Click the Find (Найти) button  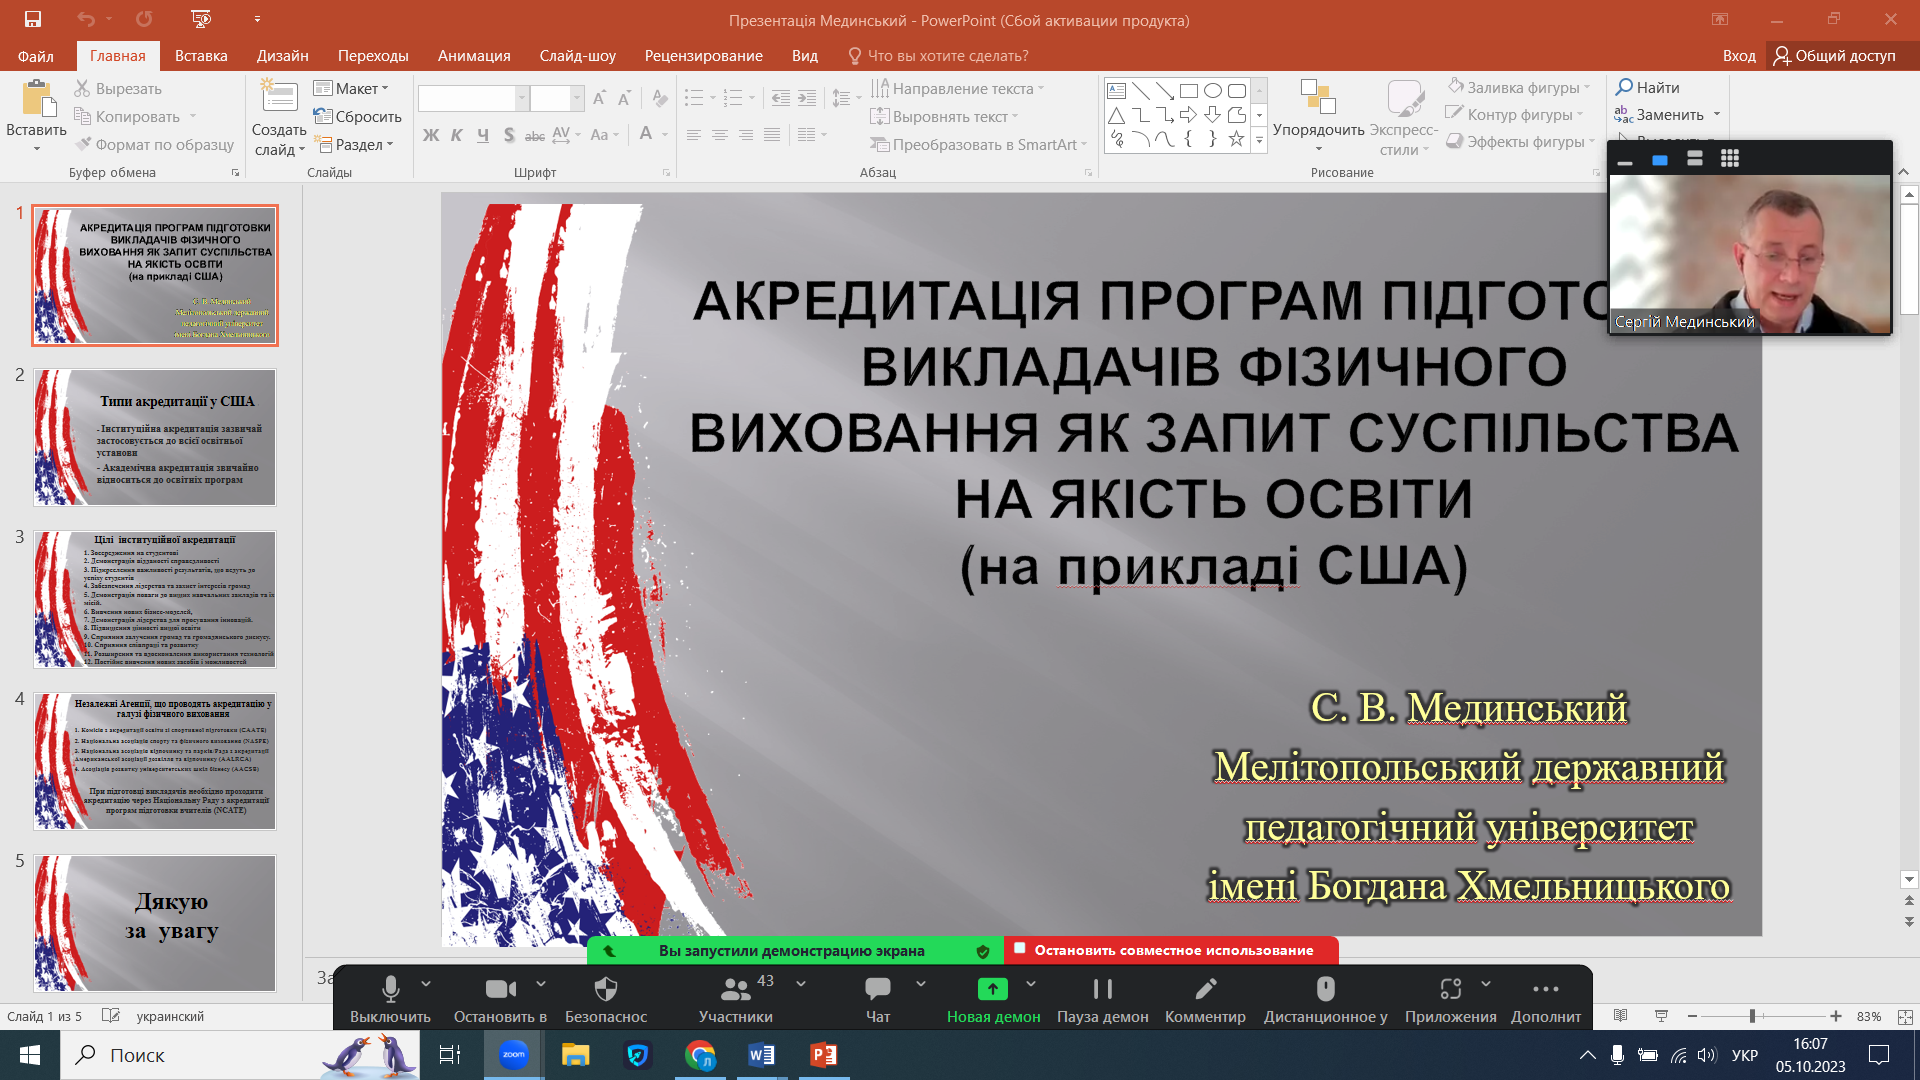pyautogui.click(x=1647, y=88)
